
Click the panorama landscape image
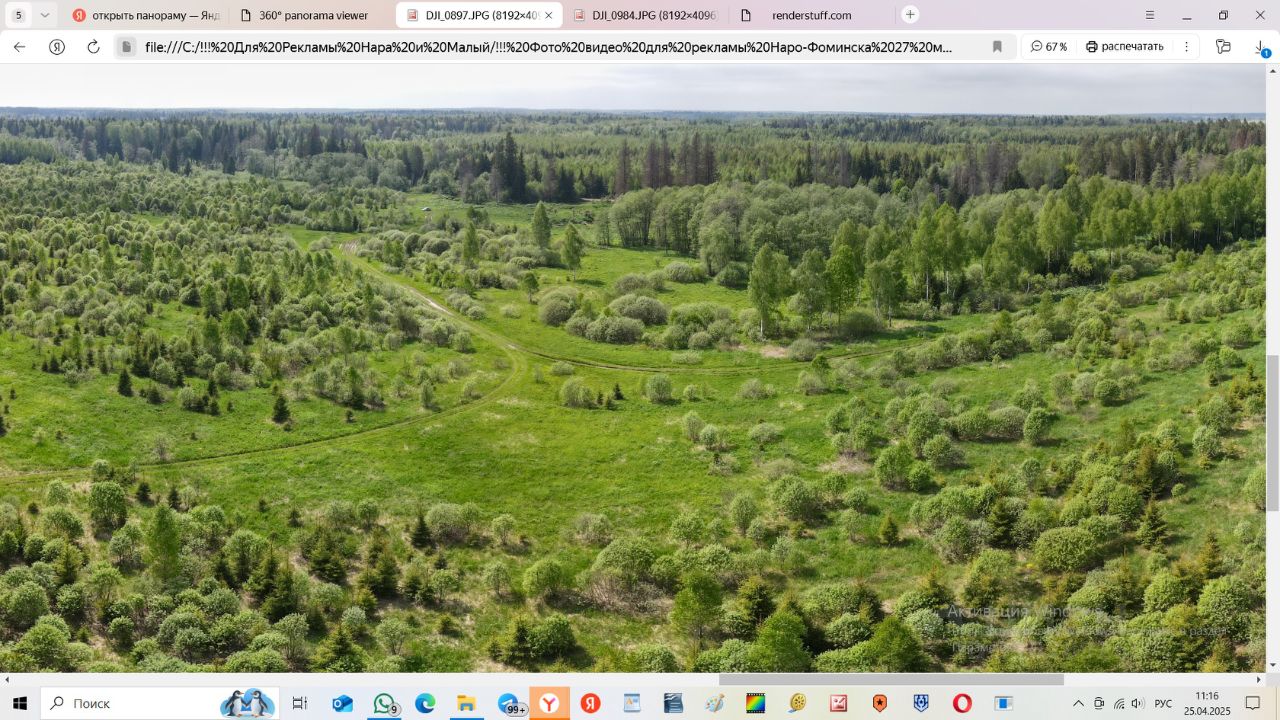tap(632, 368)
